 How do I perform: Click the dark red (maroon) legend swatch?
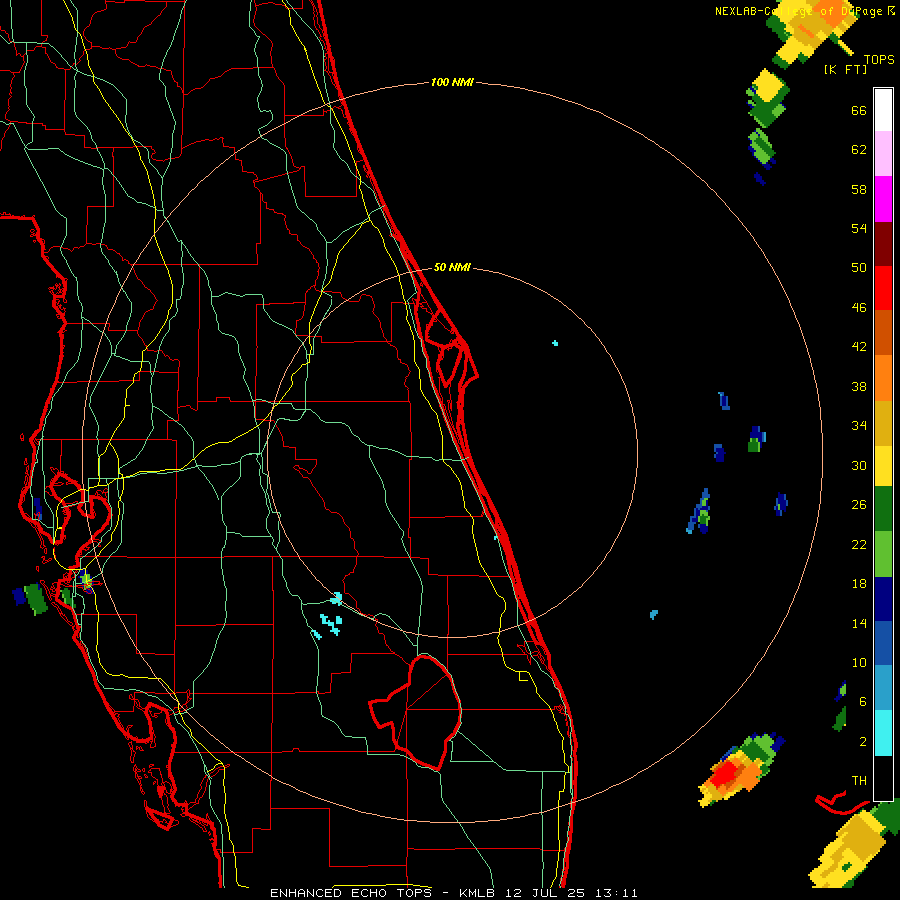pyautogui.click(x=883, y=243)
